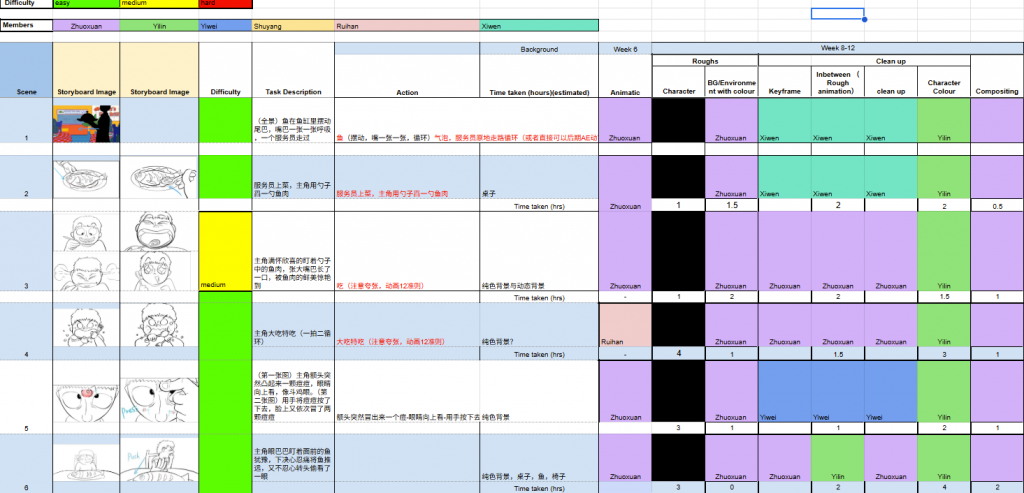Click the Xiwen cell in the Members row
This screenshot has height=493, width=1024.
pyautogui.click(x=539, y=25)
